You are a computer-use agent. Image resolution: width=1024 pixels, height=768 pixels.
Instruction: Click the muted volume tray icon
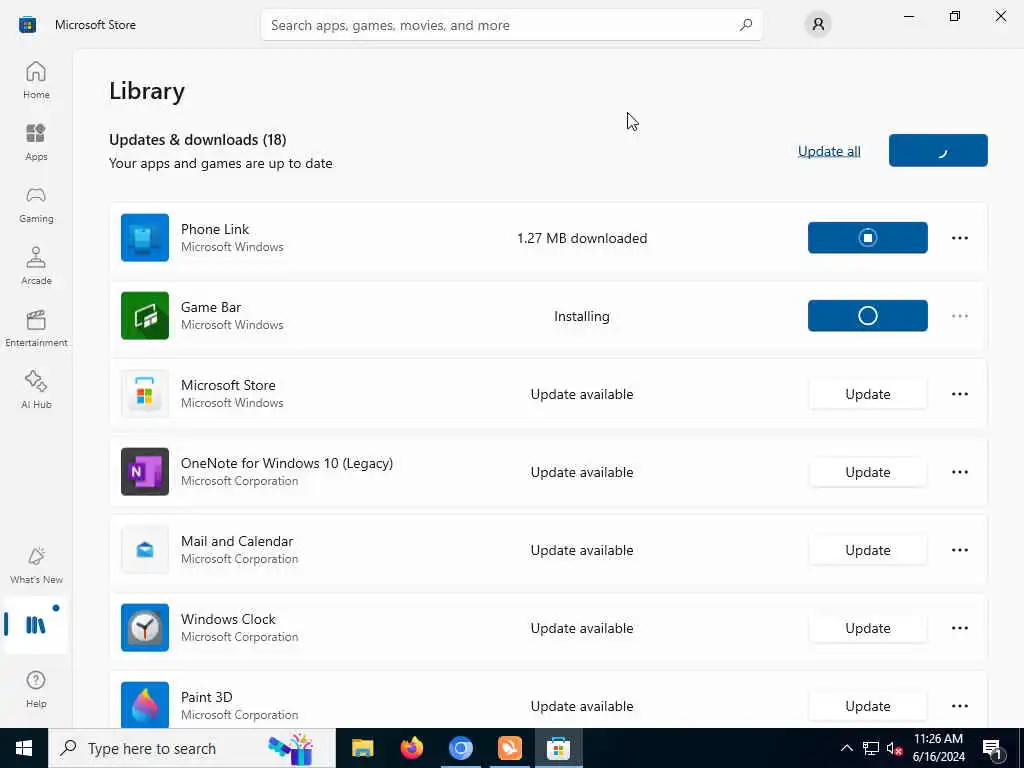894,748
